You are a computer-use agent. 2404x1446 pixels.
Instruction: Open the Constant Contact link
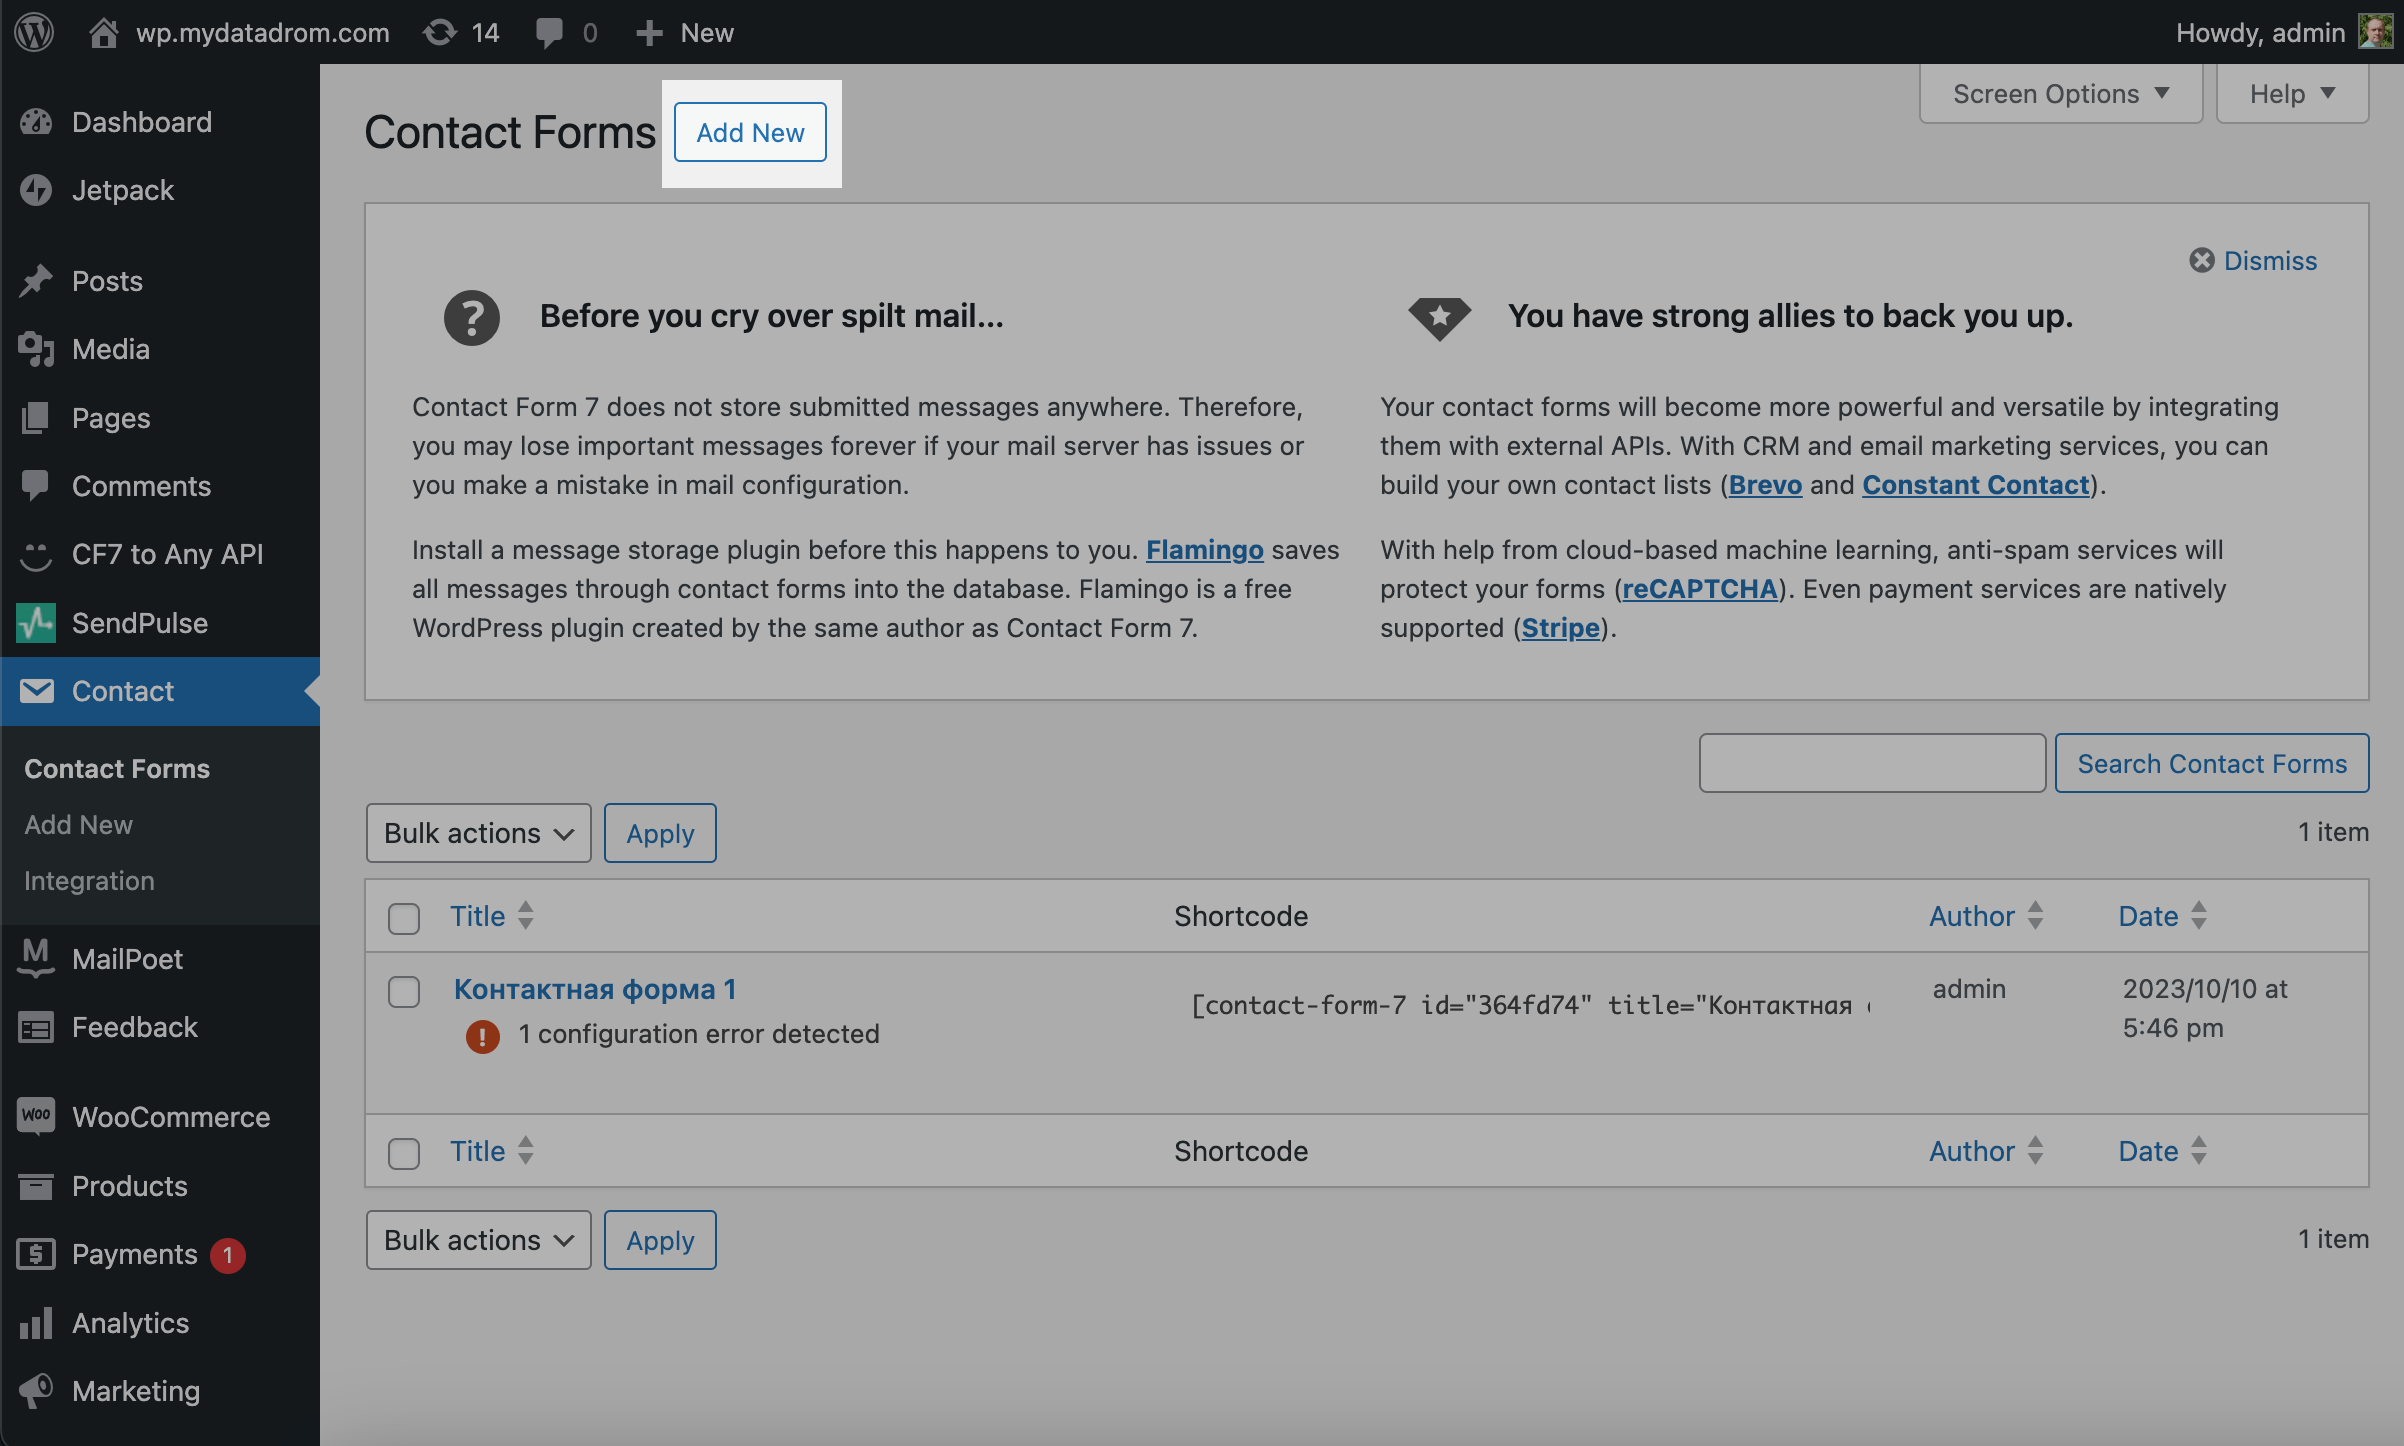[1976, 485]
